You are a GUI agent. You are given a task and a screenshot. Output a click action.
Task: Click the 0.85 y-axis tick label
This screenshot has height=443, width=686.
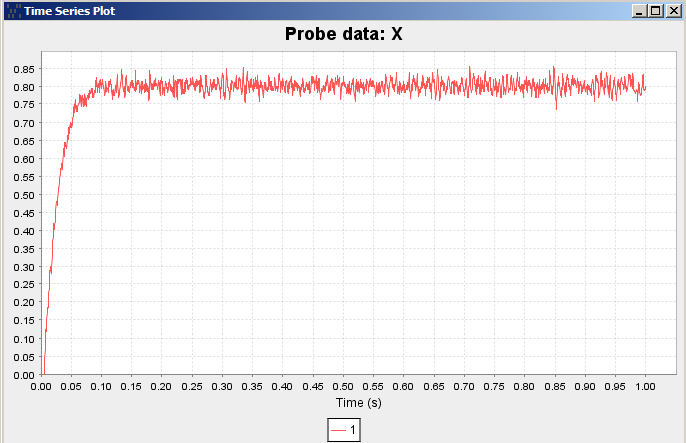24,70
